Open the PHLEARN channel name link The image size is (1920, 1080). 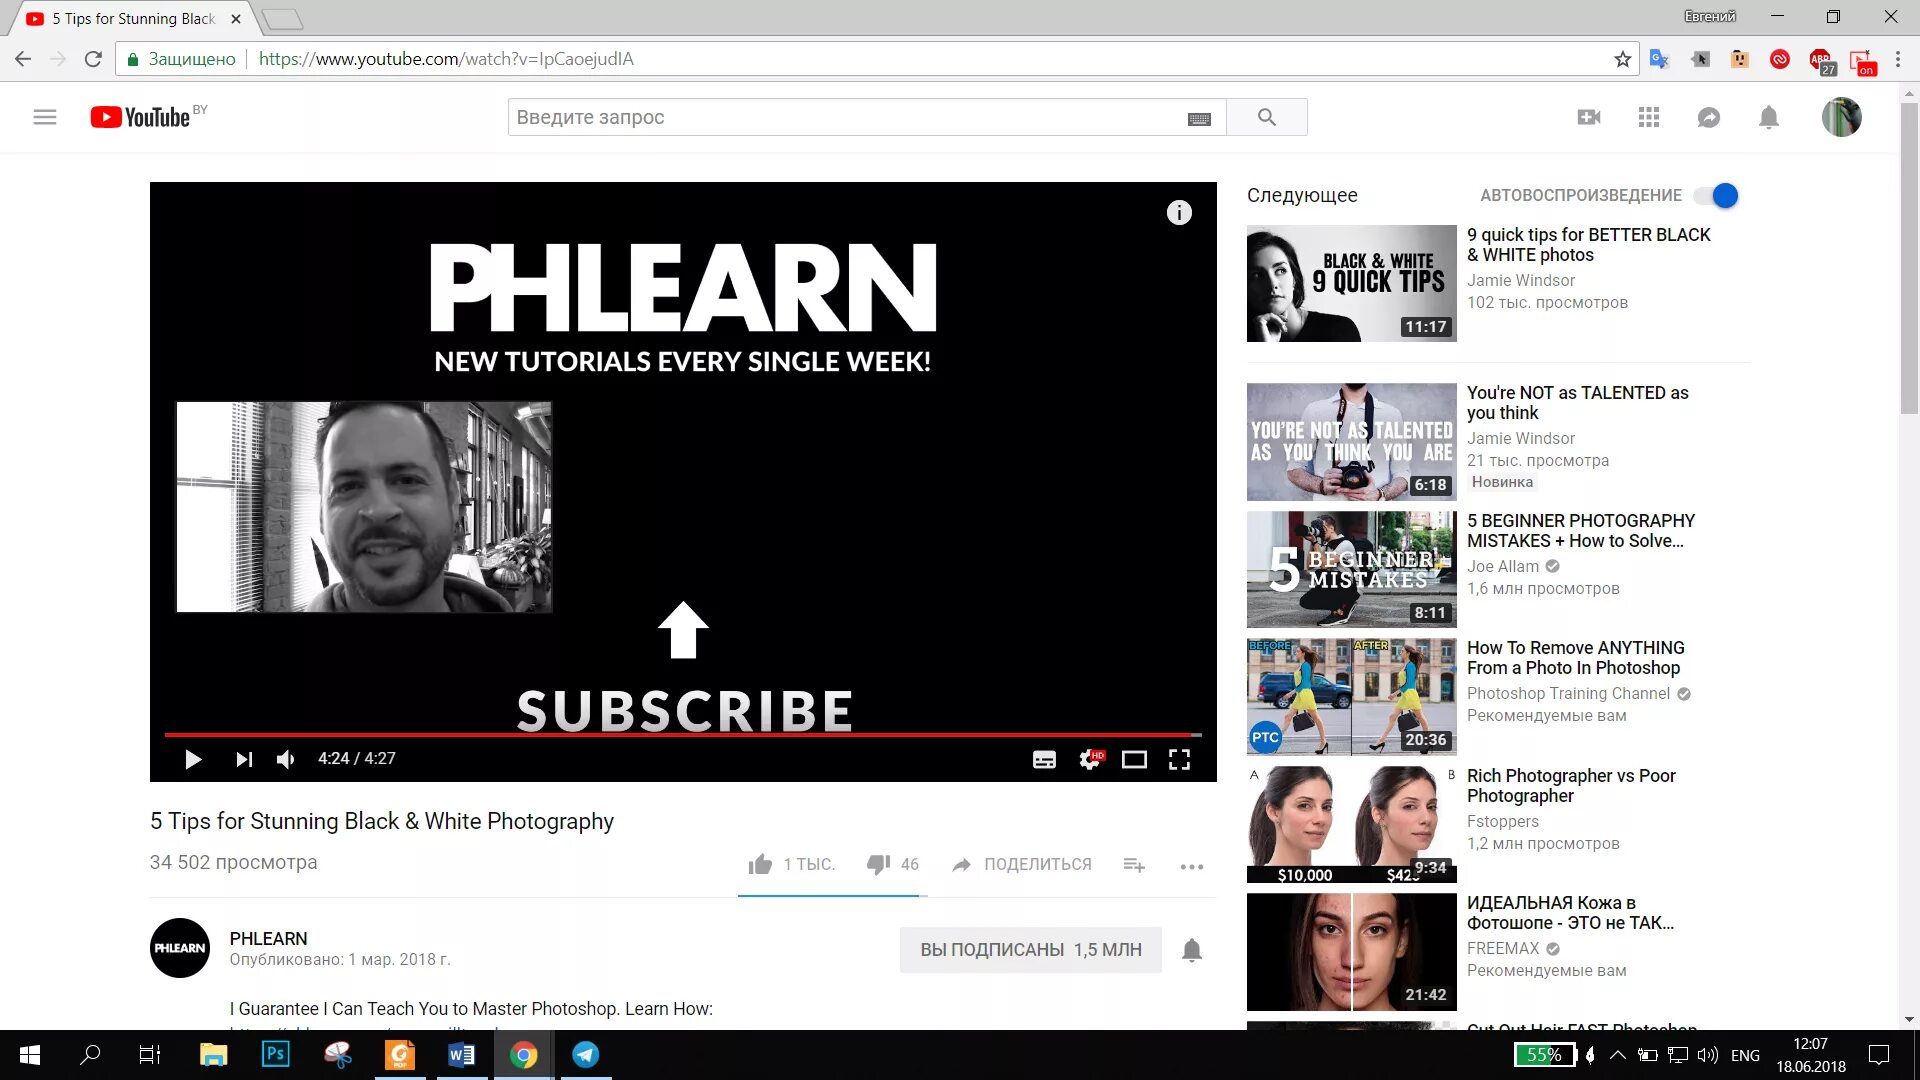click(268, 938)
